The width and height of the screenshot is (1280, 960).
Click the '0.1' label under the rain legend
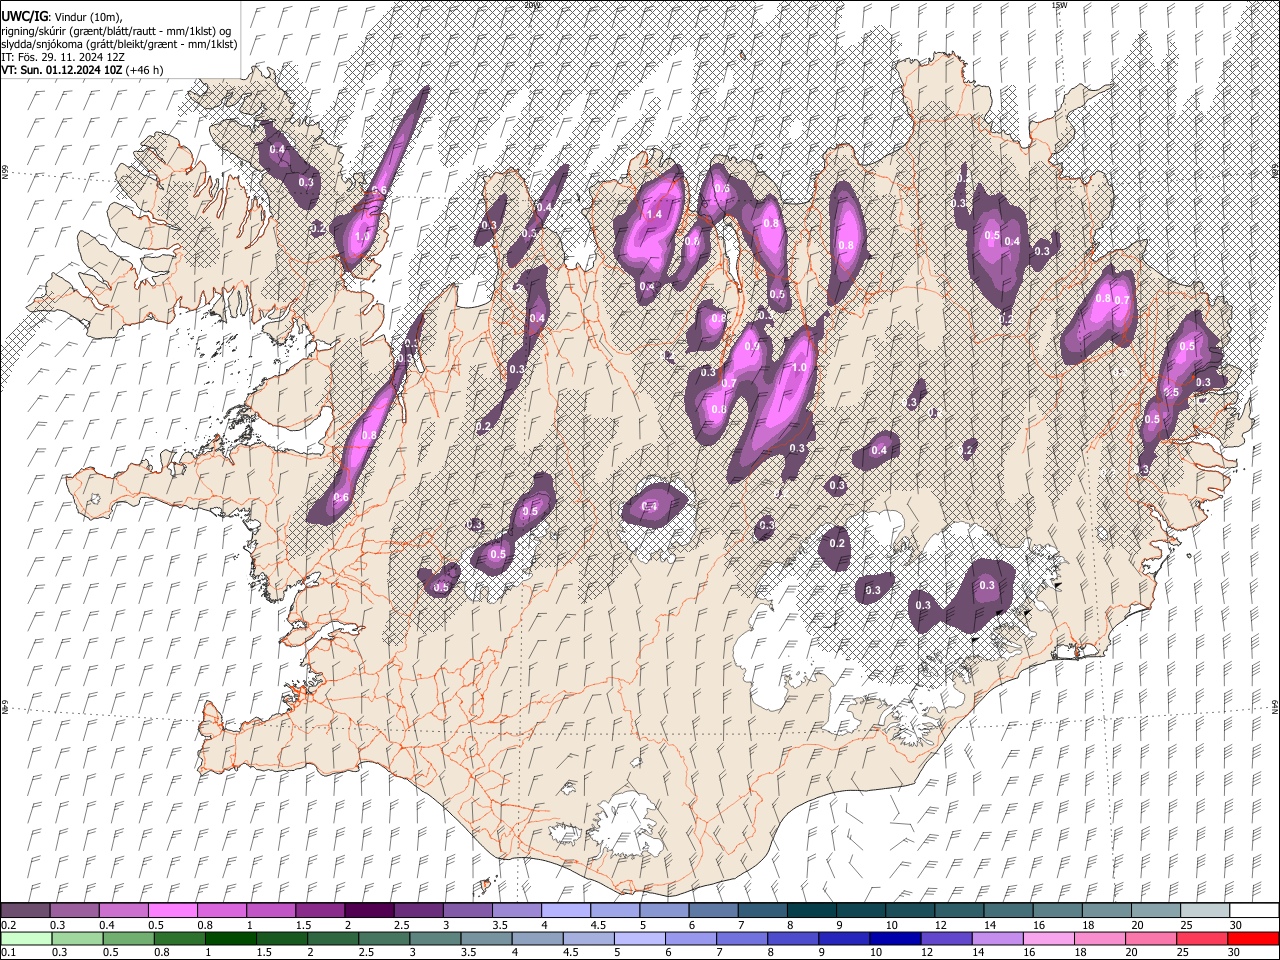7,952
